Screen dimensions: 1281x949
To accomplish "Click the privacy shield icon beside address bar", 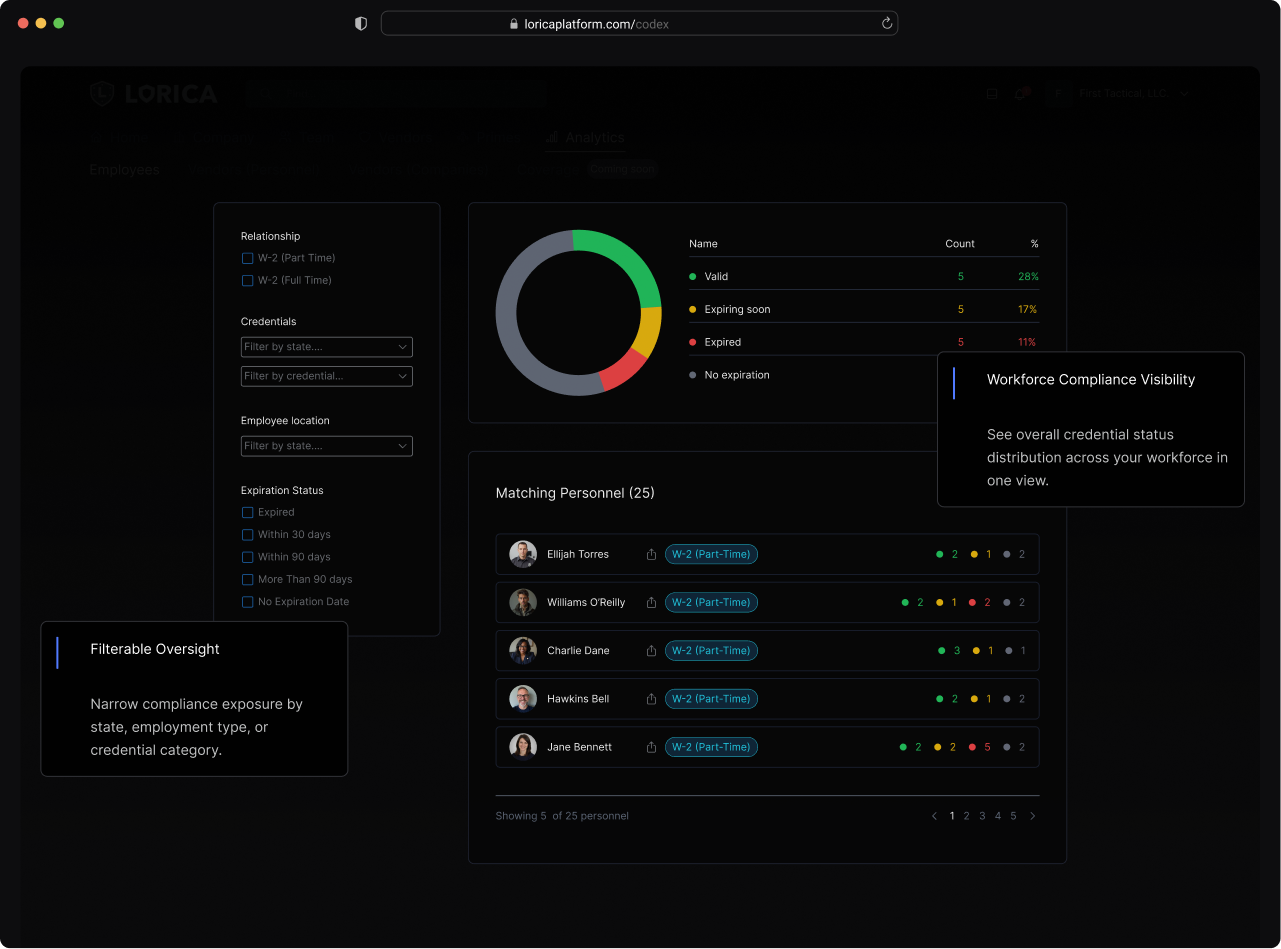I will tap(361, 24).
